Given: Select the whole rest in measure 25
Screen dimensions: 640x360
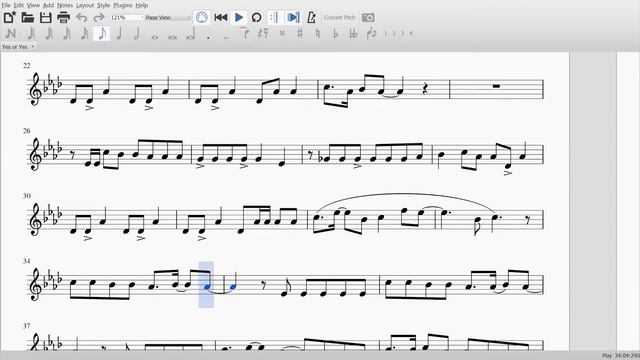Looking at the screenshot, I should coord(496,86).
